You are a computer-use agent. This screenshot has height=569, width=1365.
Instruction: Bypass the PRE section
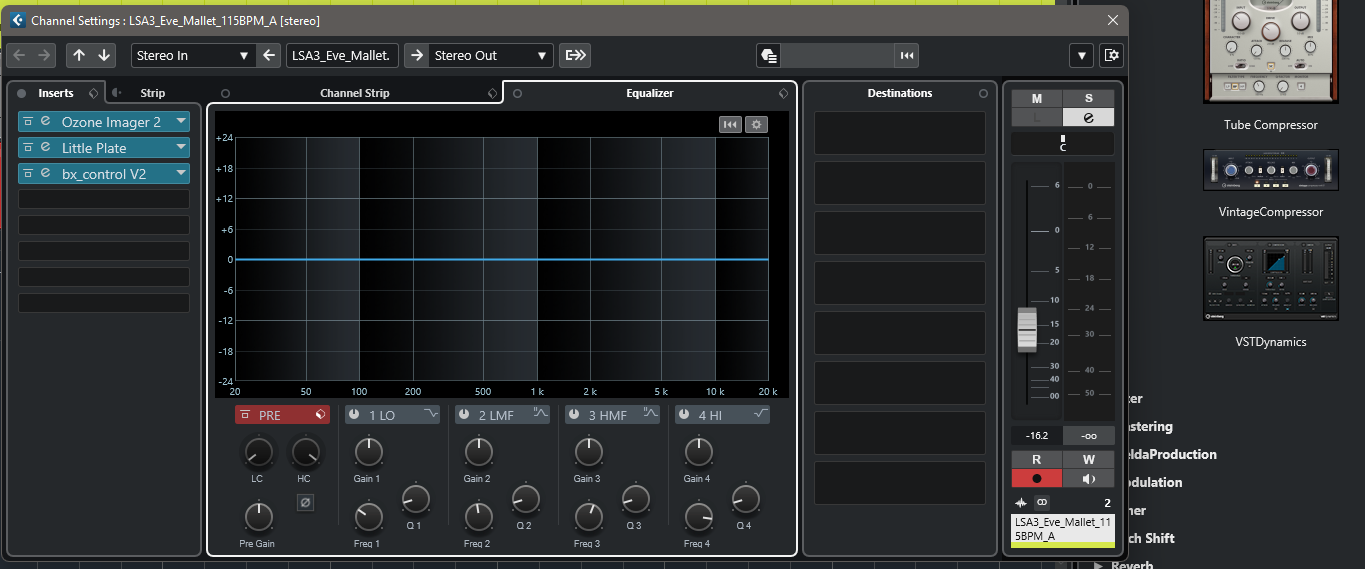point(244,415)
